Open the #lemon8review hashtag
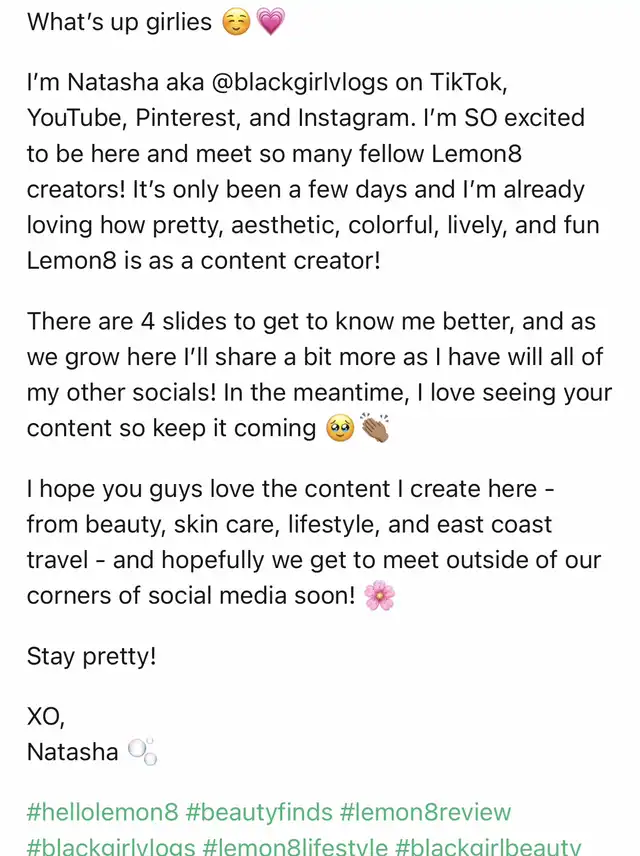Viewport: 640px width, 856px height. [425, 812]
